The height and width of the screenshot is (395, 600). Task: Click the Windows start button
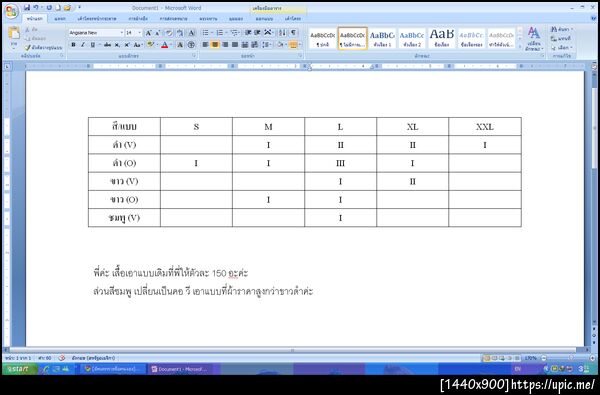click(x=20, y=369)
